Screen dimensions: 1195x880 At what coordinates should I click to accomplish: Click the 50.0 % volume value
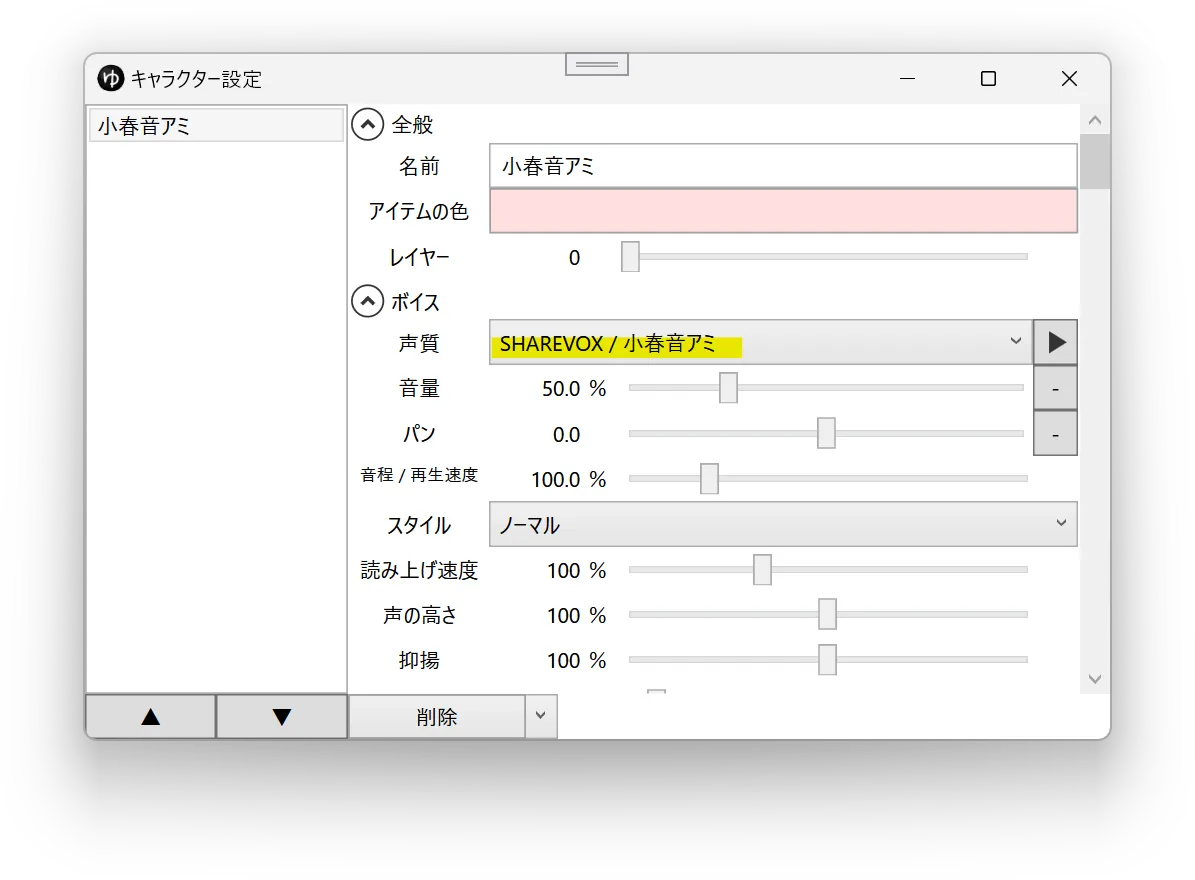click(574, 389)
